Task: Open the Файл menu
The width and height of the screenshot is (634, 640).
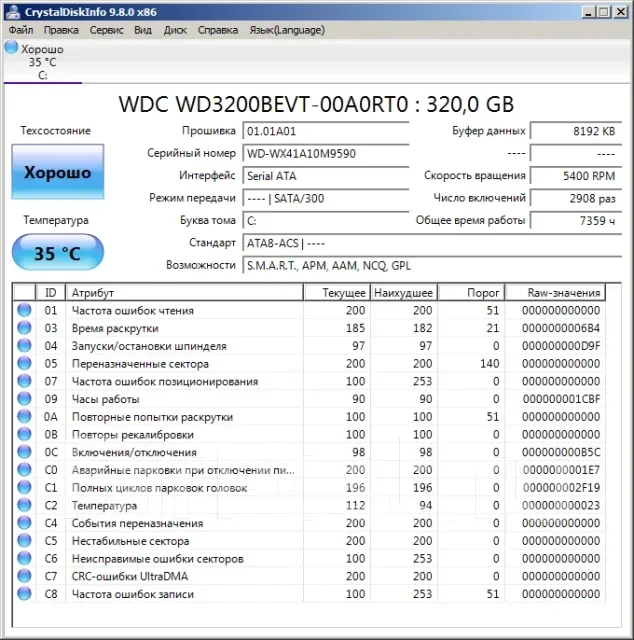Action: pyautogui.click(x=20, y=30)
